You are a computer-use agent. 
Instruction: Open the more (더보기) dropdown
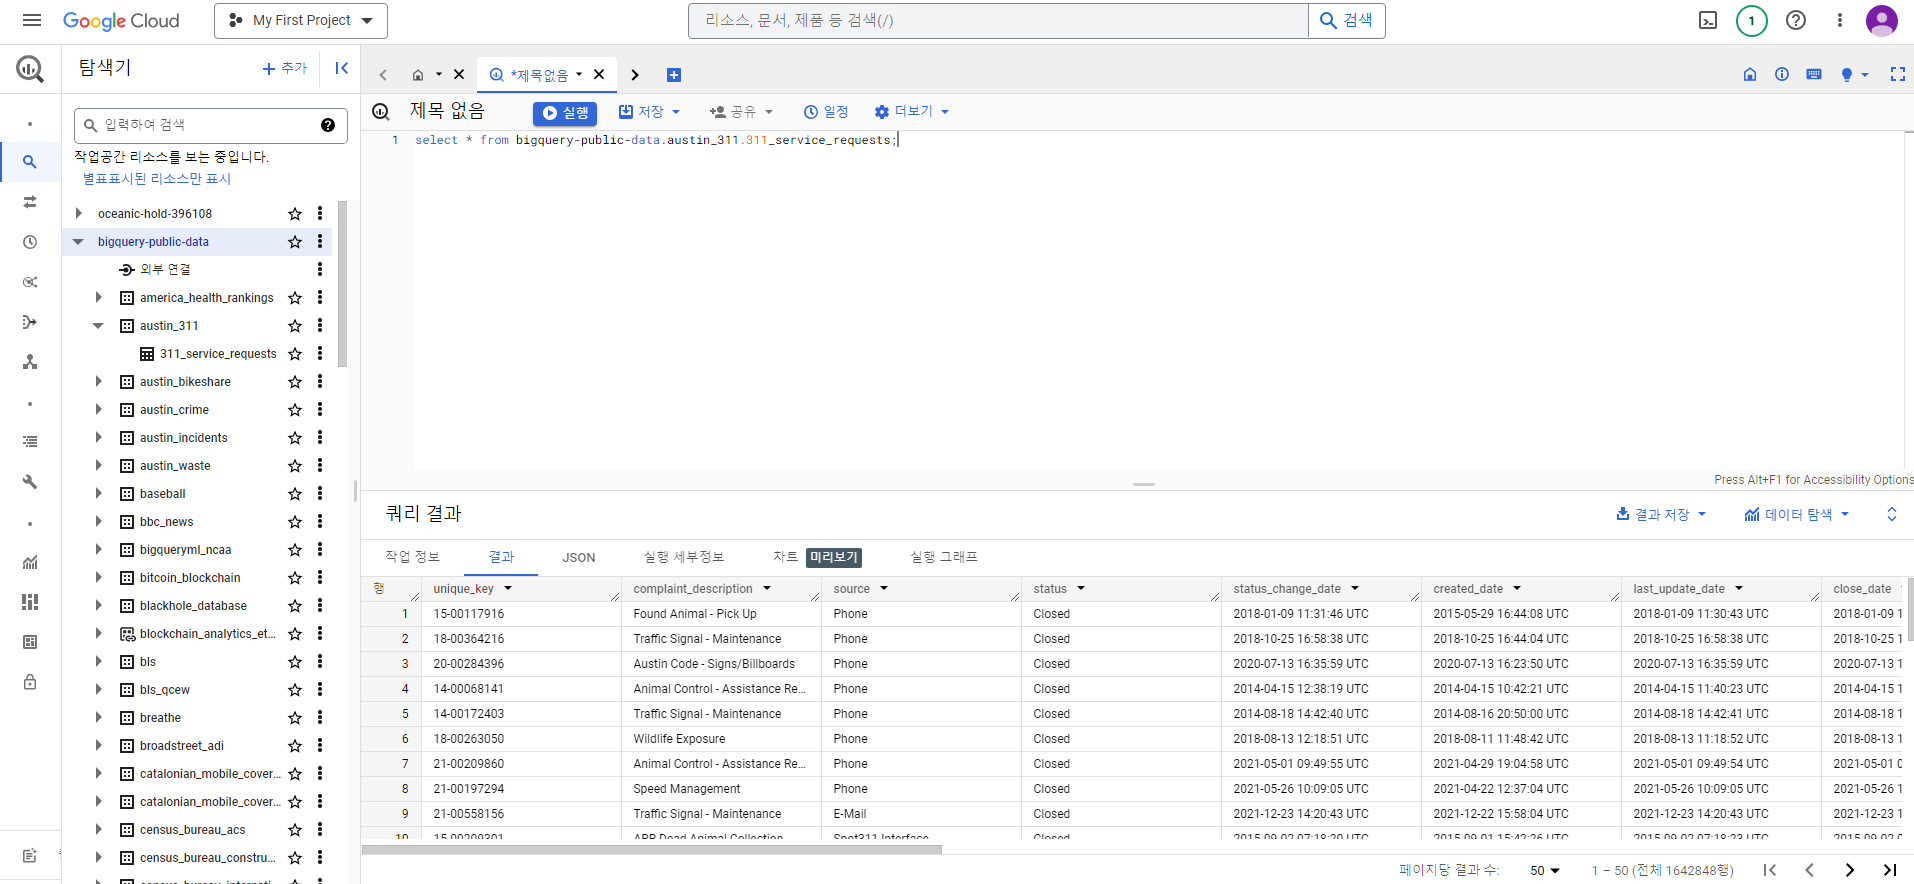pyautogui.click(x=911, y=112)
